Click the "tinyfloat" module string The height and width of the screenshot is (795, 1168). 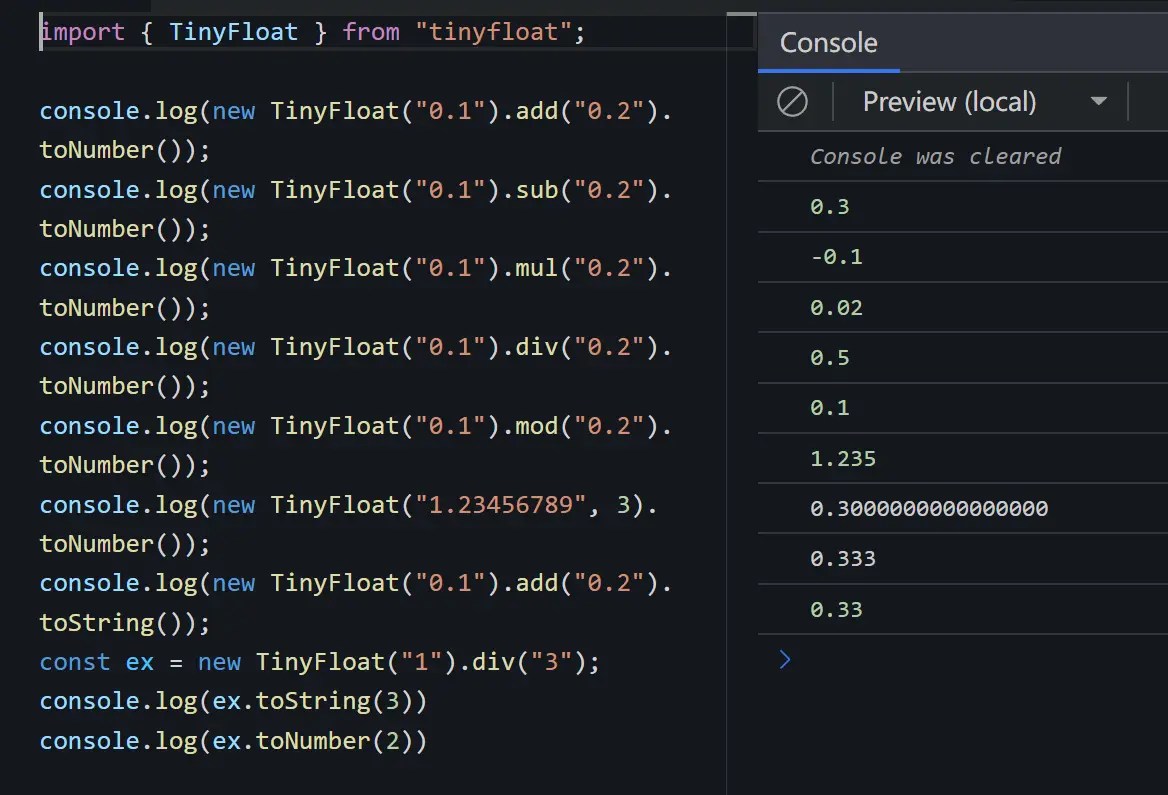[x=492, y=31]
